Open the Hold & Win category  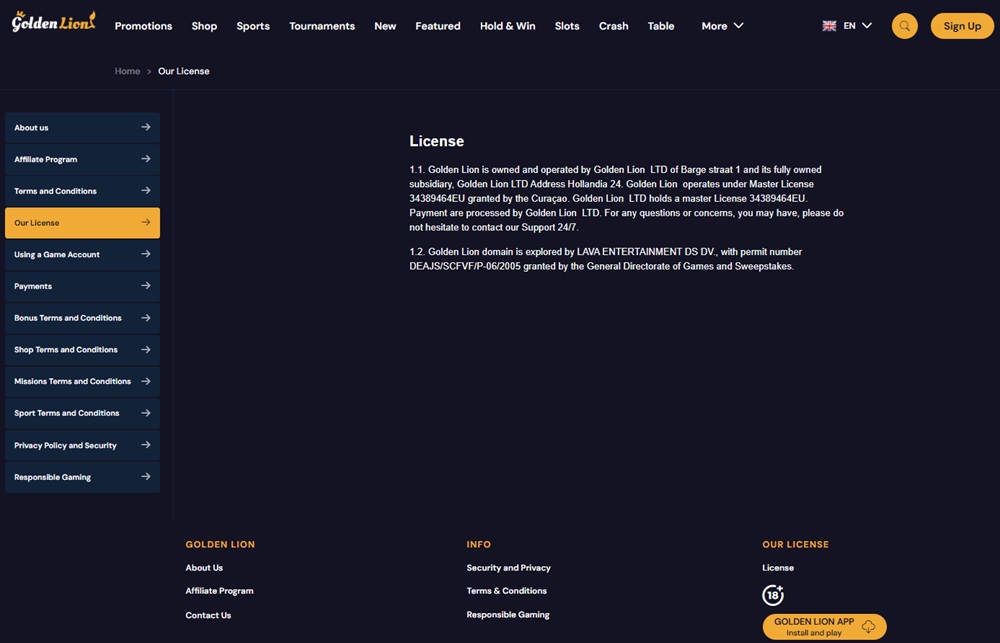(x=508, y=26)
